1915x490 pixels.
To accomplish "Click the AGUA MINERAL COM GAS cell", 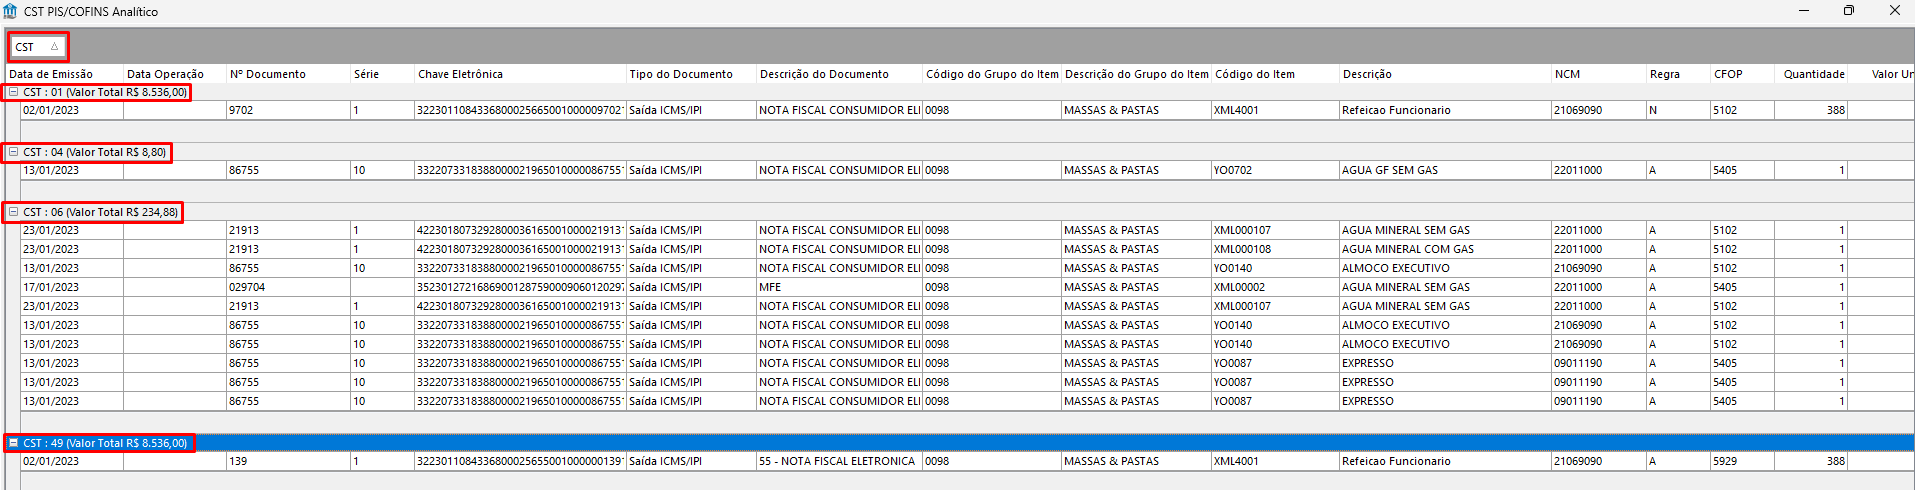I will point(1445,249).
